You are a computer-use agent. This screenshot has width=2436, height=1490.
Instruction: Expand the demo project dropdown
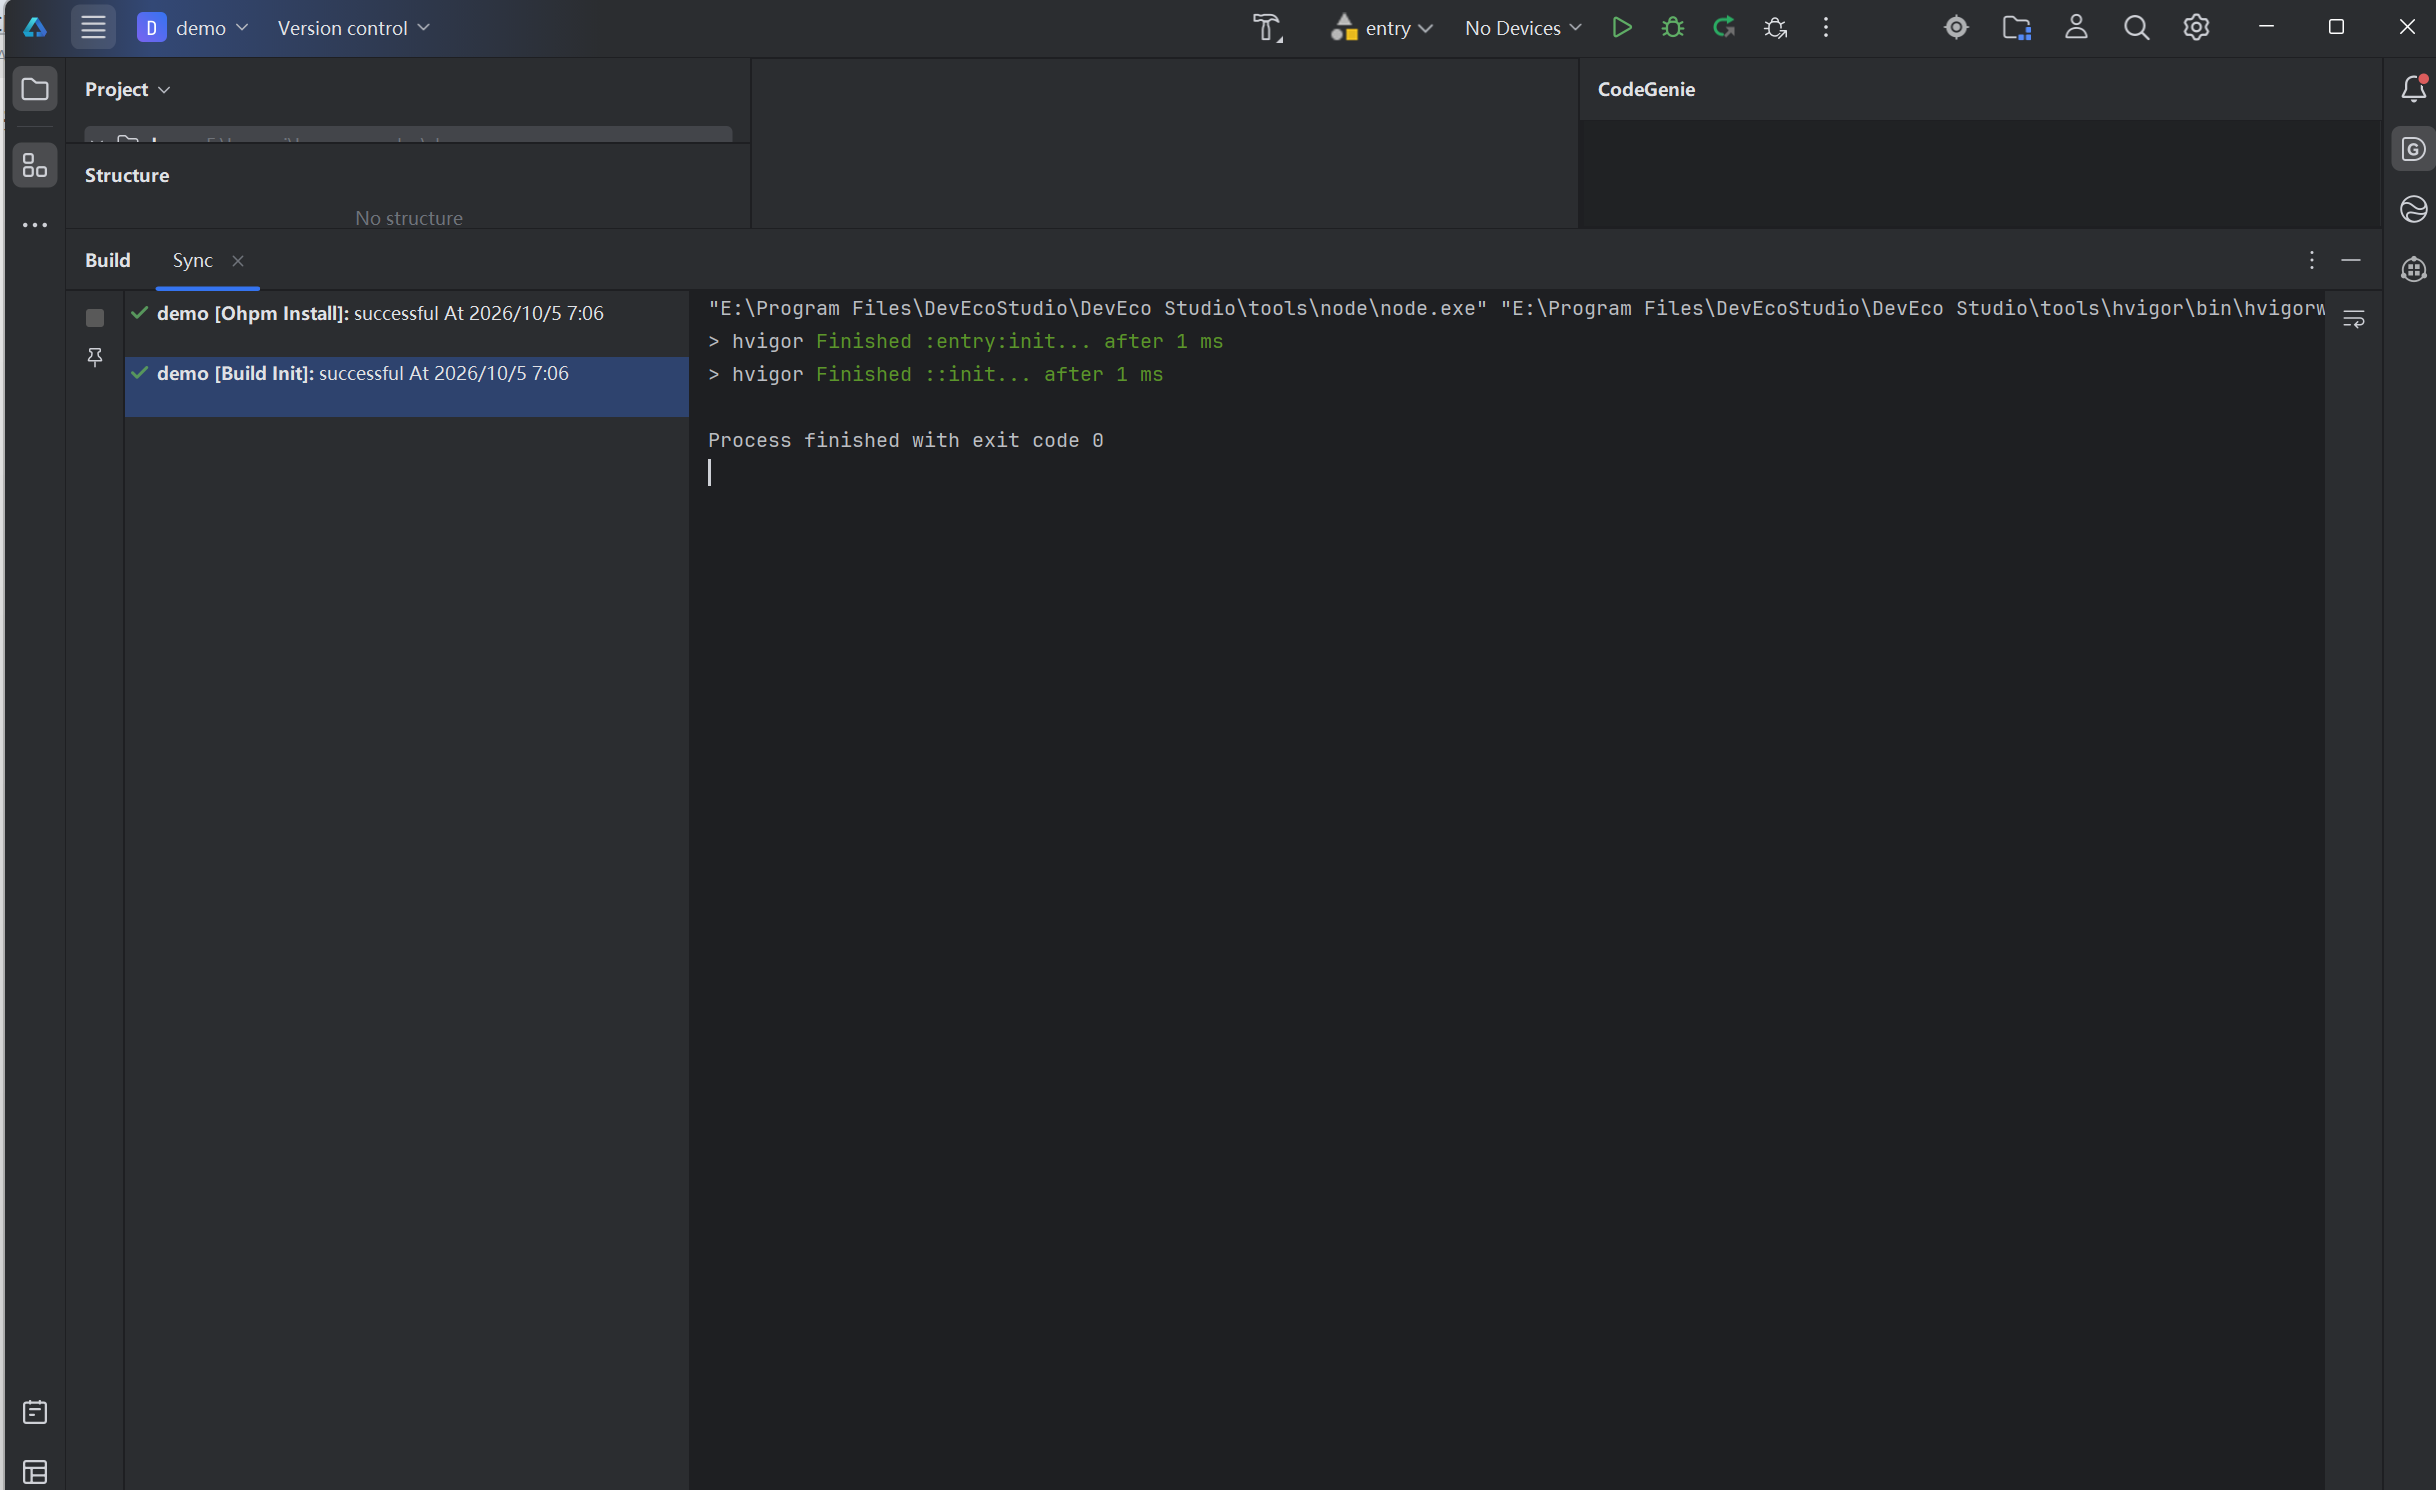(194, 28)
